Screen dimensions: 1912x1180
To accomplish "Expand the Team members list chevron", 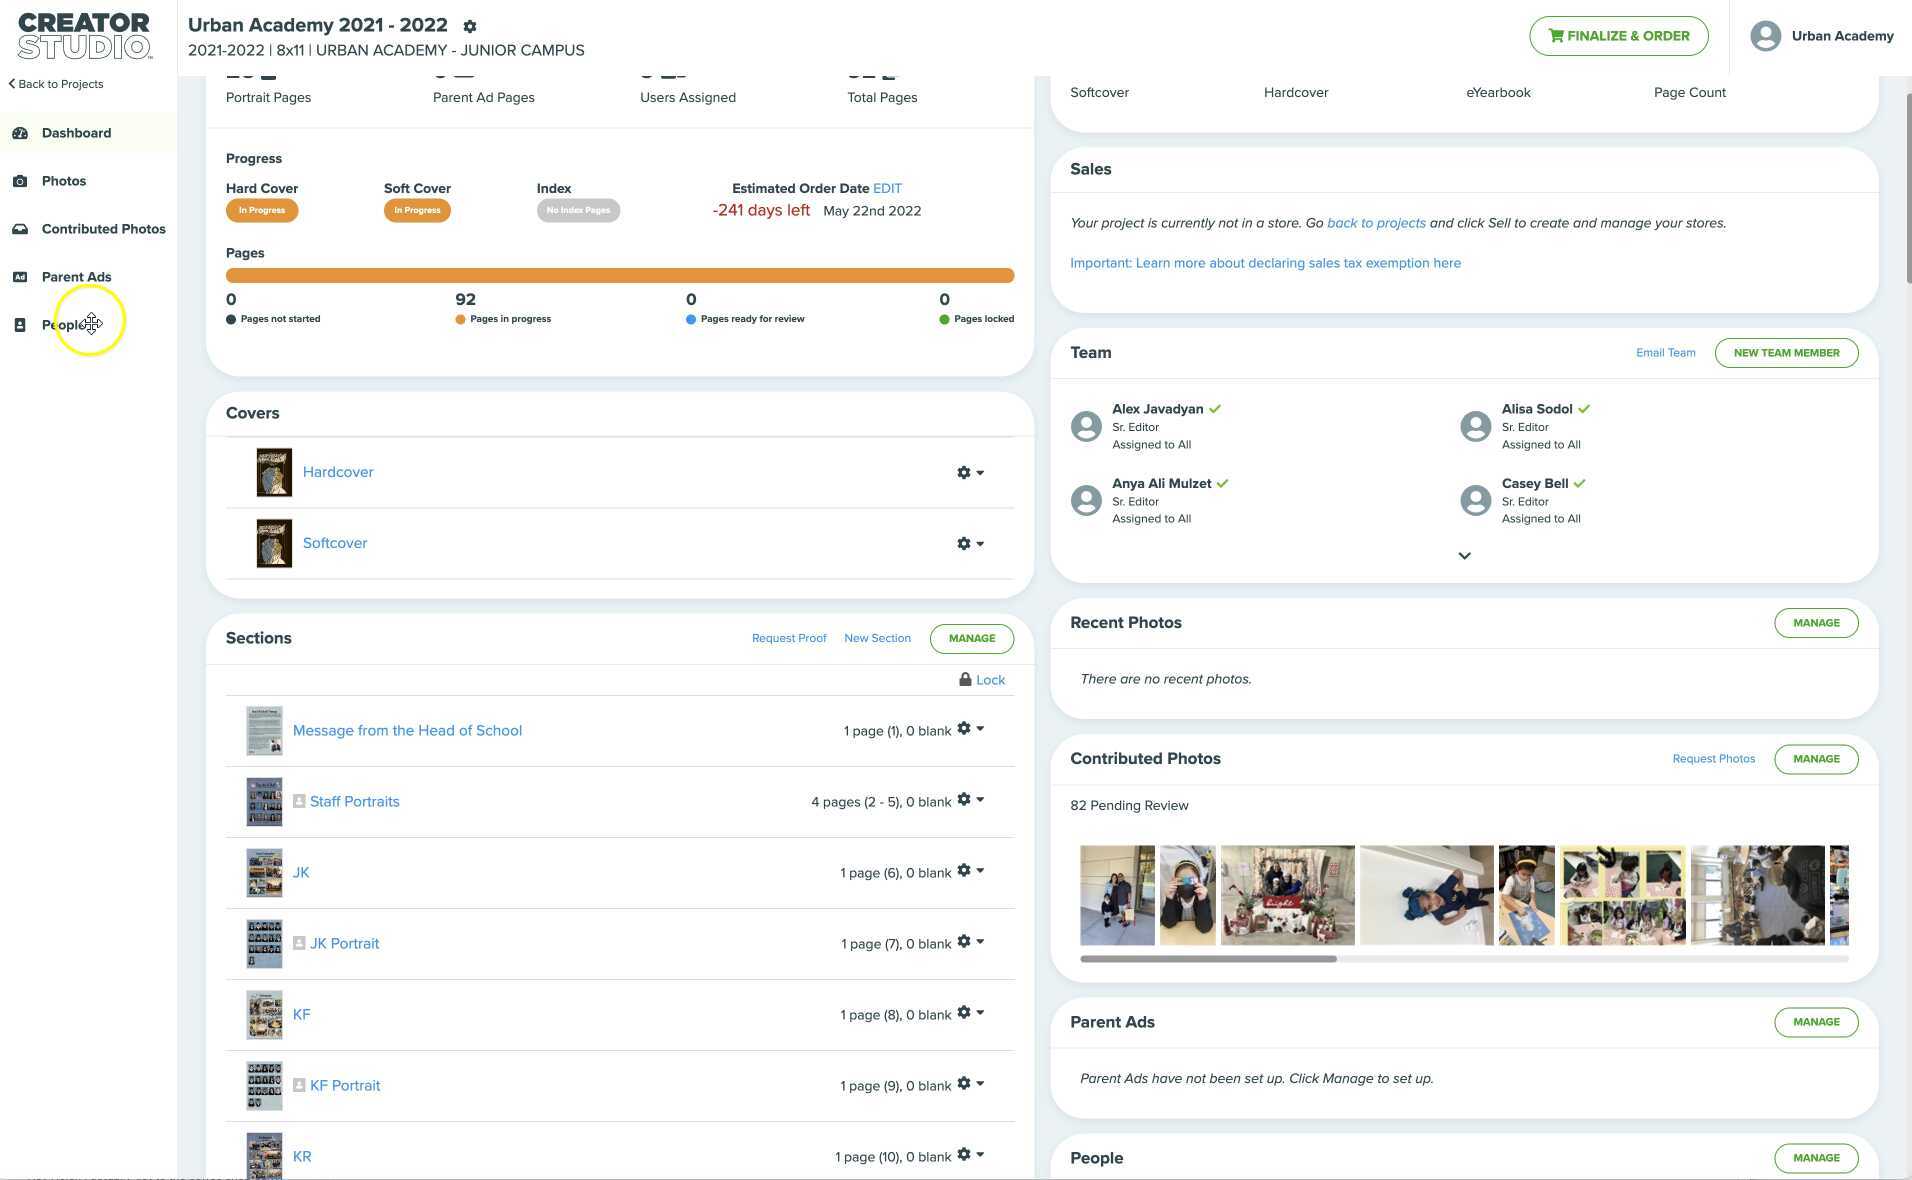I will (x=1464, y=556).
